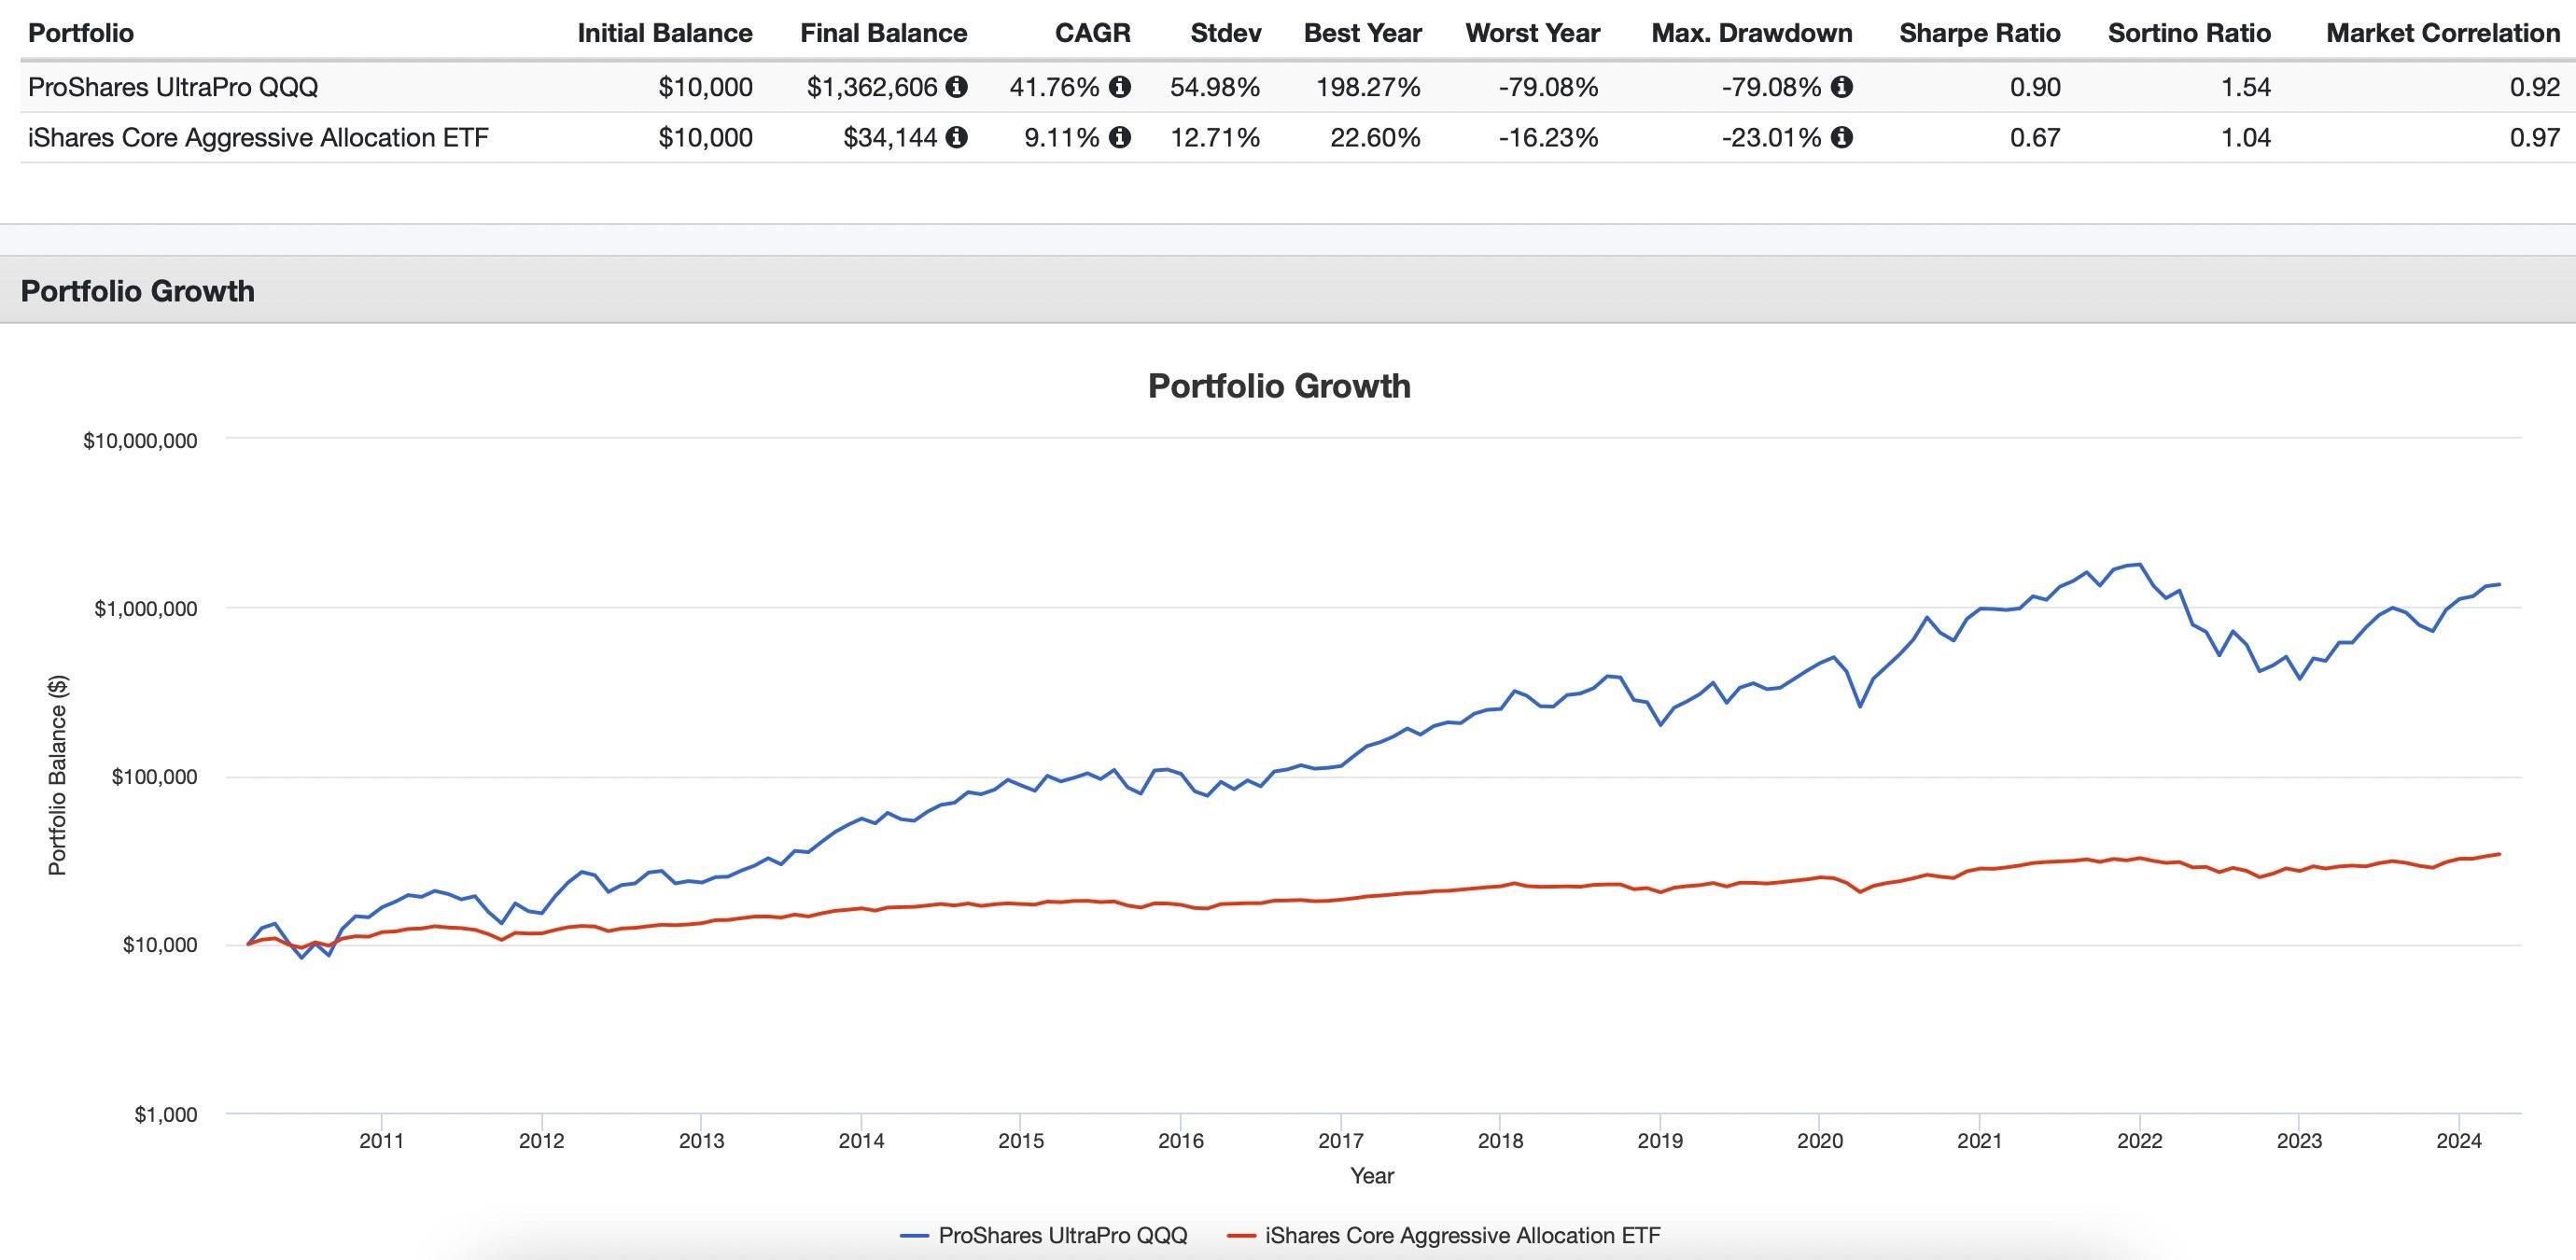Click the blue legend line swatch
The height and width of the screenshot is (1260, 2576).
point(915,1236)
